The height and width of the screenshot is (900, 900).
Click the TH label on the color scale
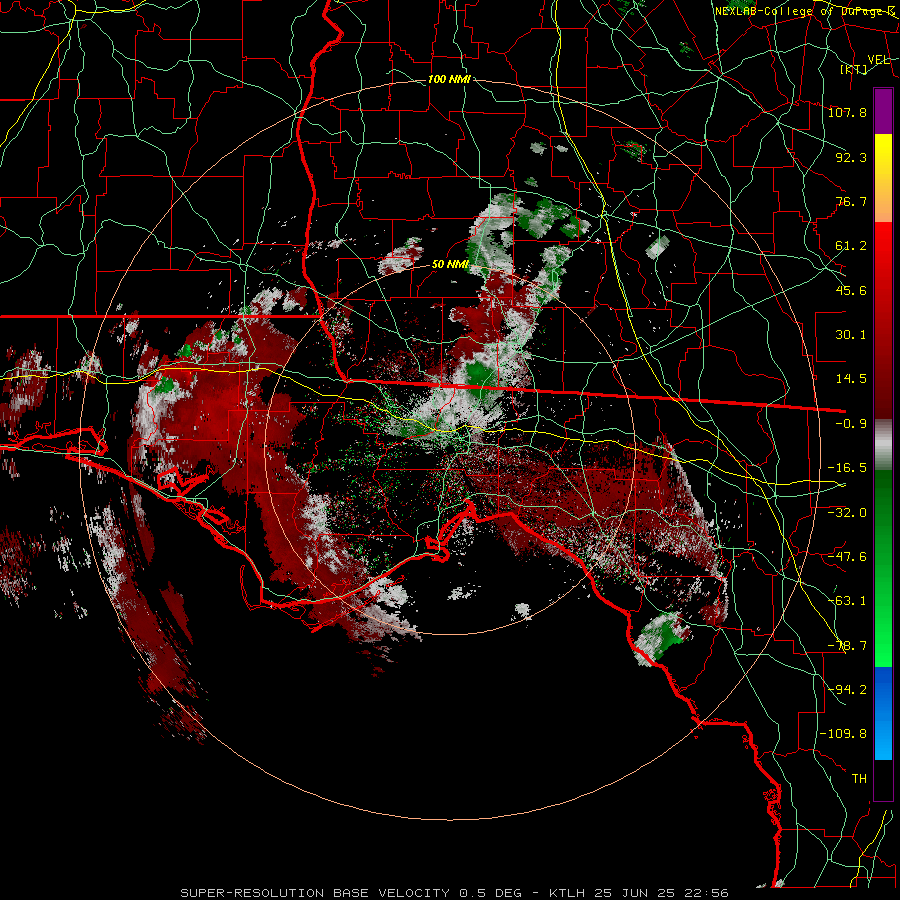859,779
